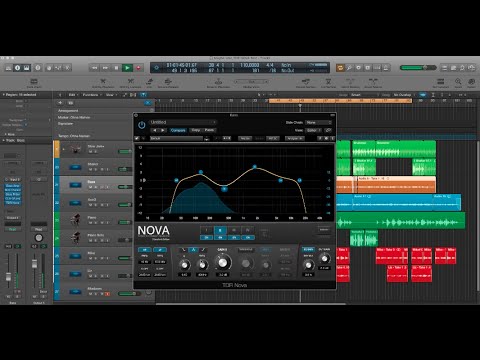Open the Browsers media icon
Viewport: 480px width, 360px height.
(471, 68)
